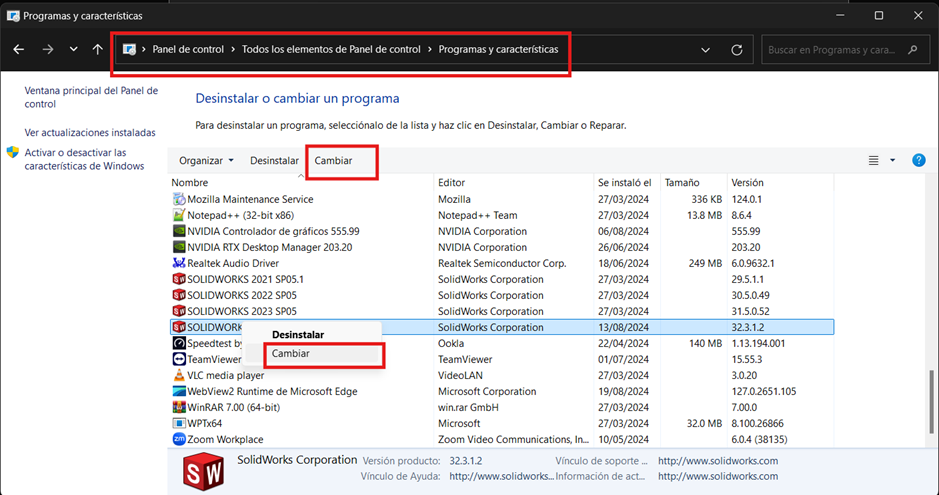Image resolution: width=939 pixels, height=495 pixels.
Task: Click NVIDIA Controlador de gráficos icon
Action: tap(178, 231)
